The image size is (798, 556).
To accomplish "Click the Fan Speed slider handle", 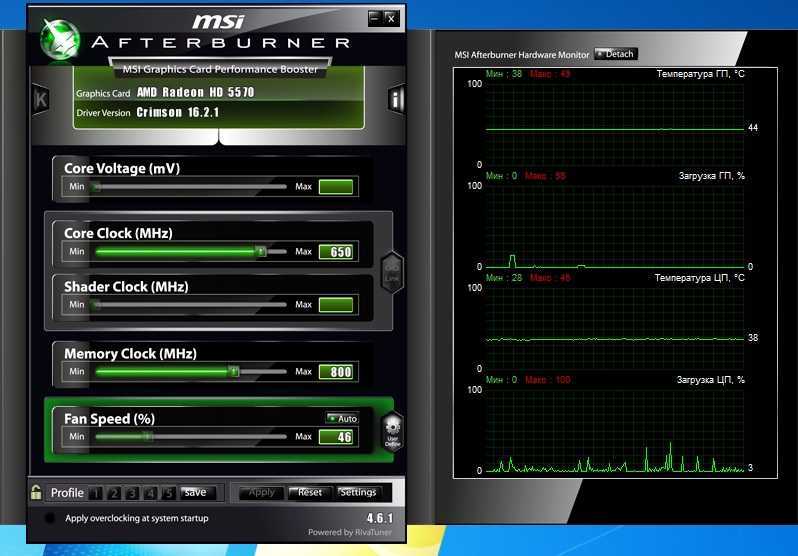I will tap(147, 436).
